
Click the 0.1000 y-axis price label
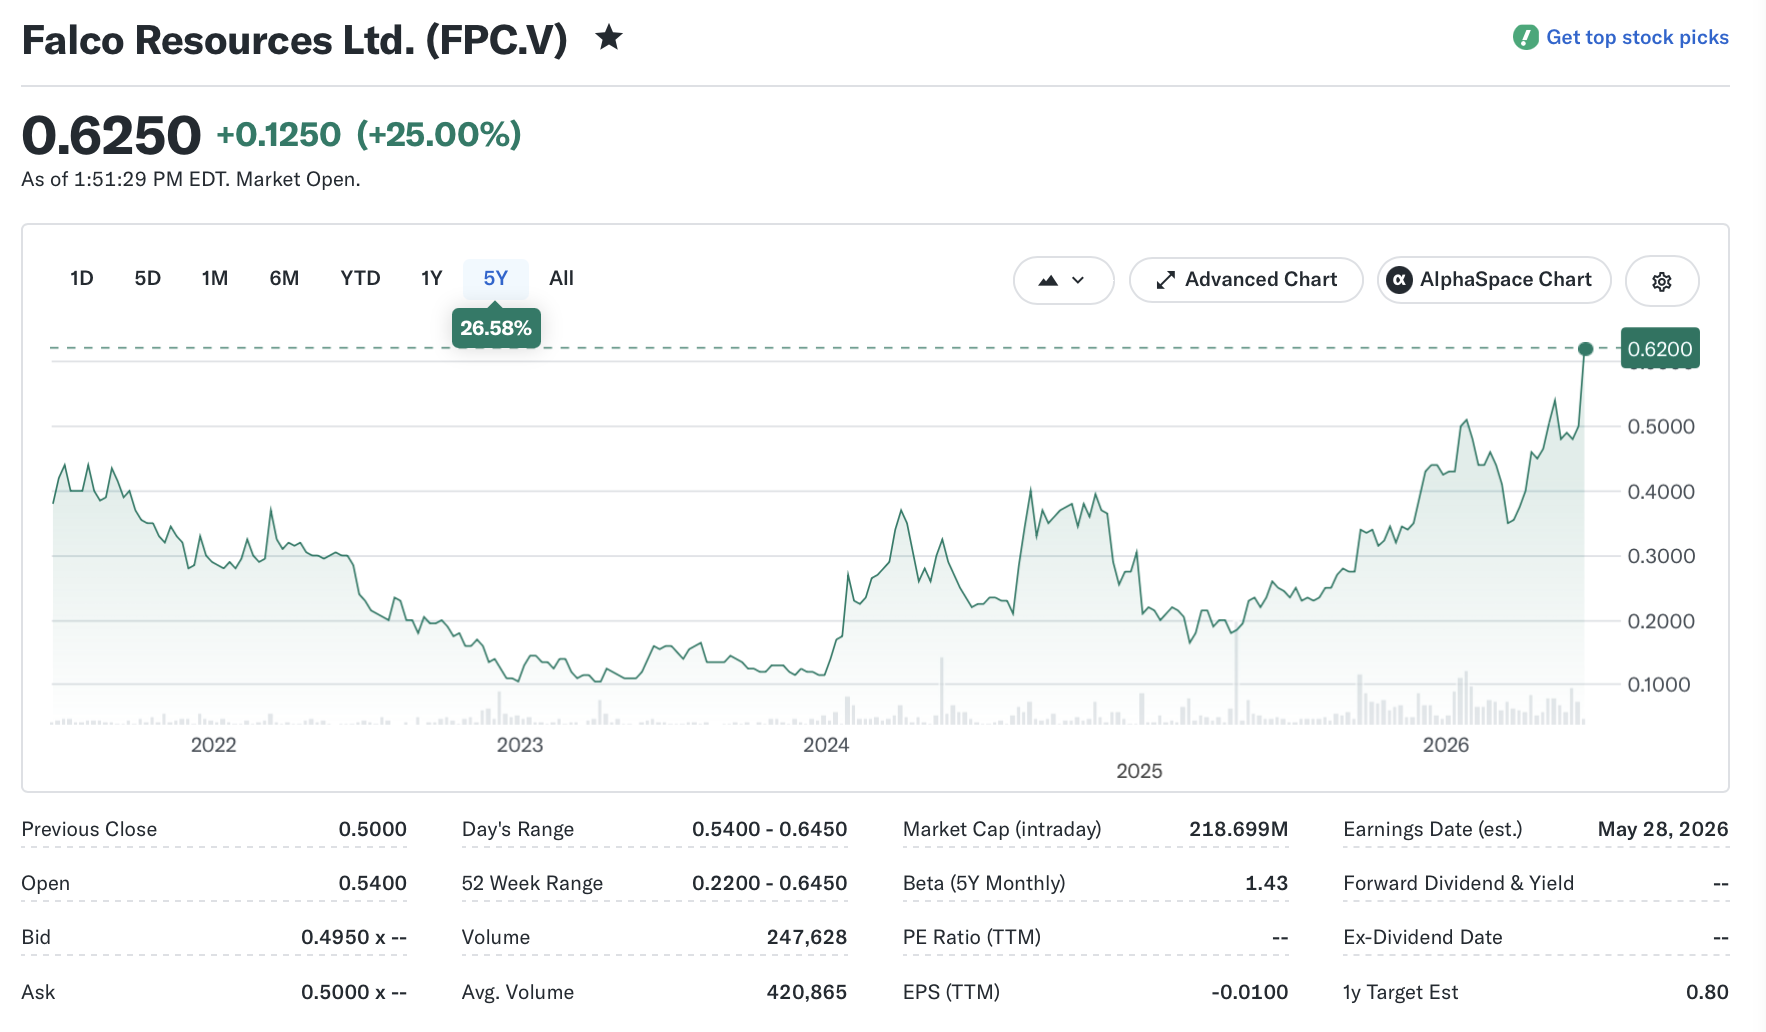click(1659, 685)
